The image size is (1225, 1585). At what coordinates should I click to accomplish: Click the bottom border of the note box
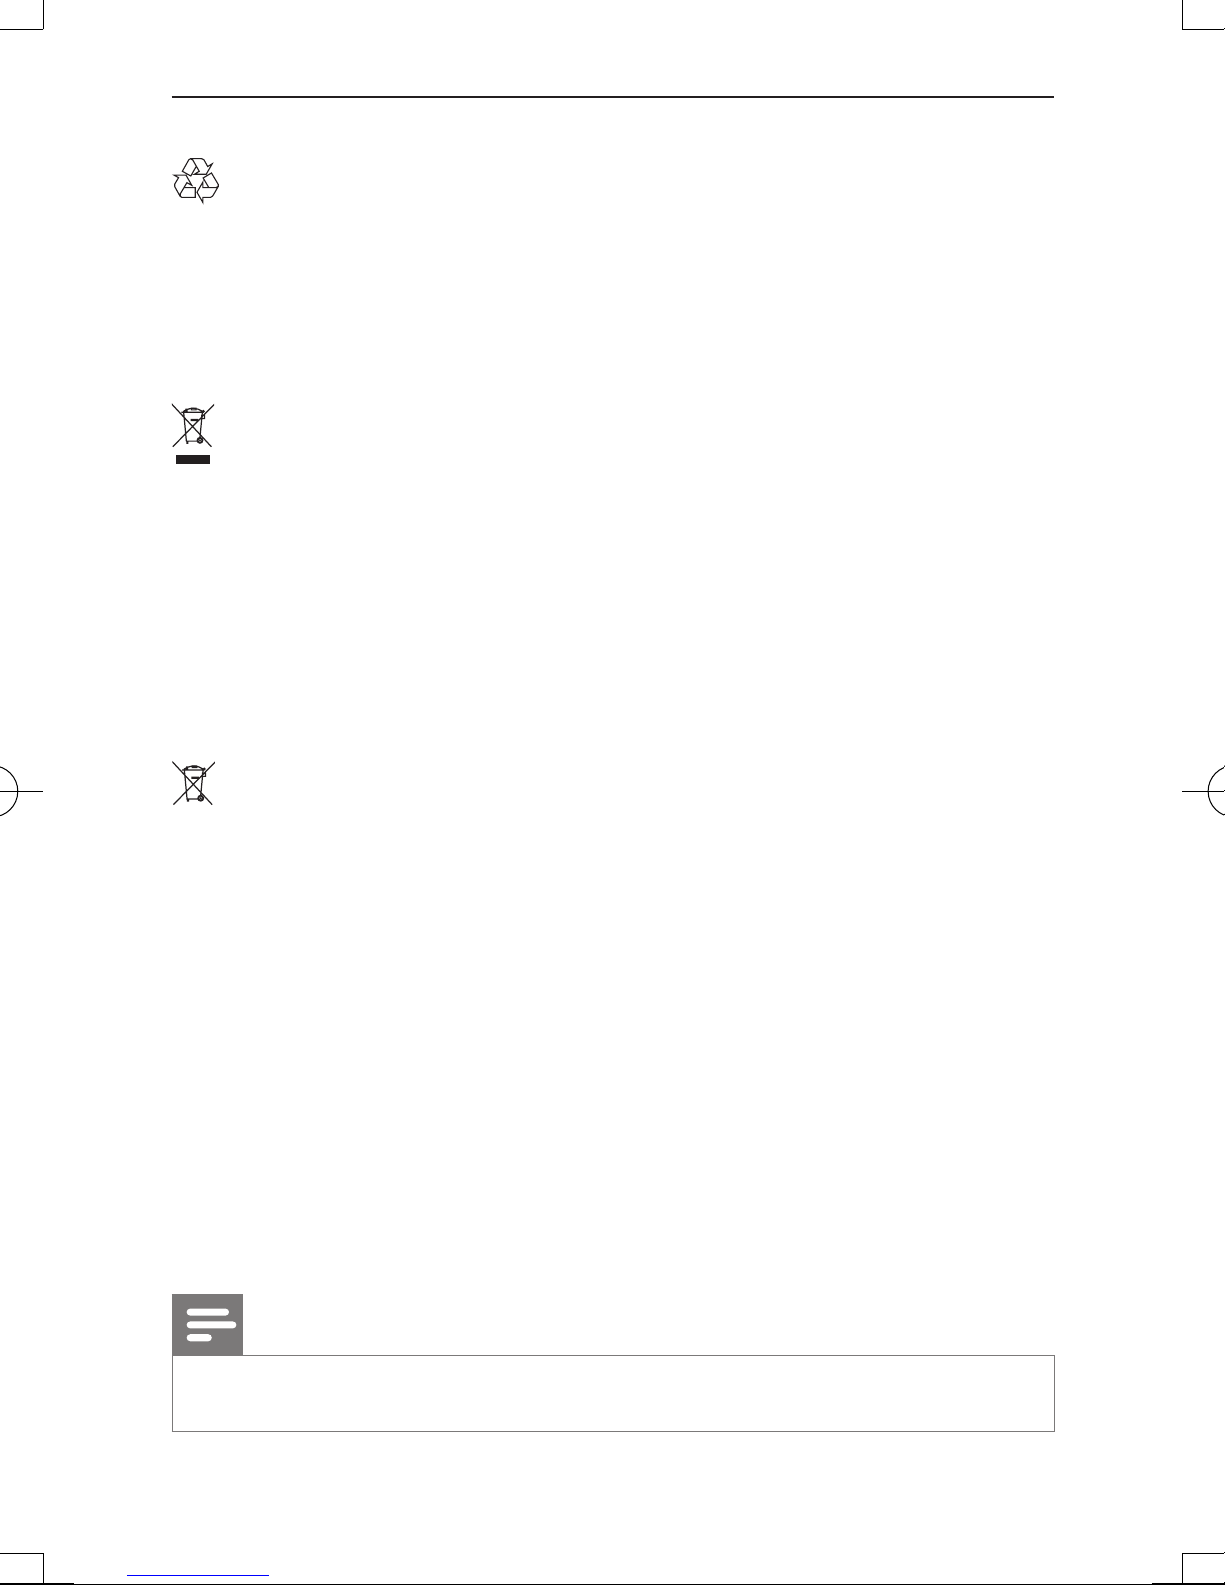coord(613,1431)
